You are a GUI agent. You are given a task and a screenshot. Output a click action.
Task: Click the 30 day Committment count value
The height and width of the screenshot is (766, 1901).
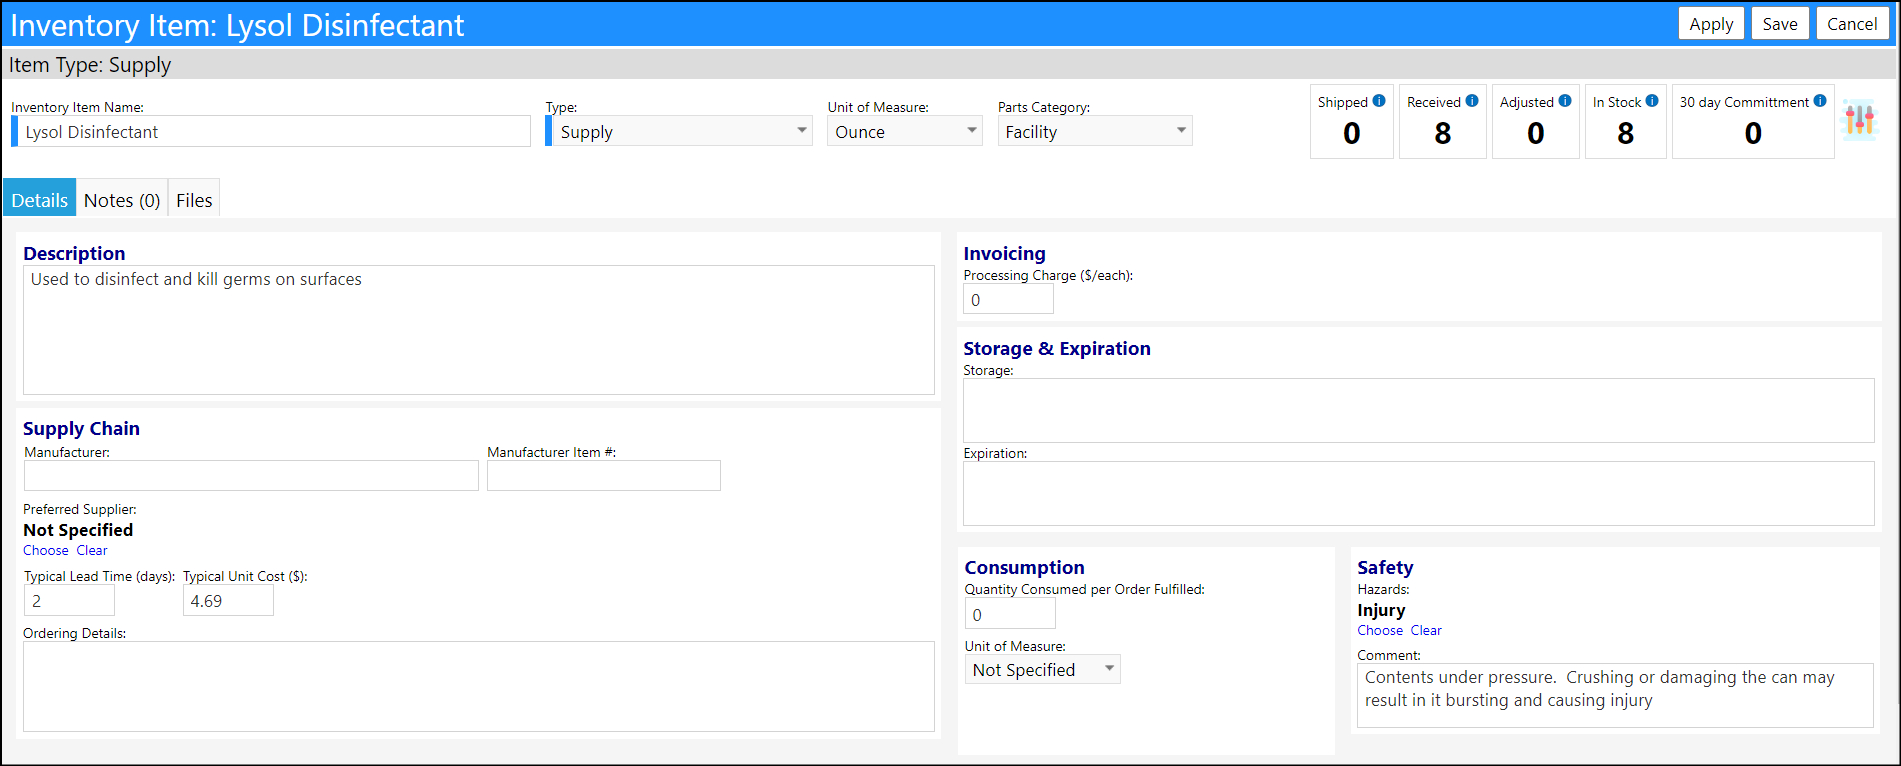(x=1753, y=133)
